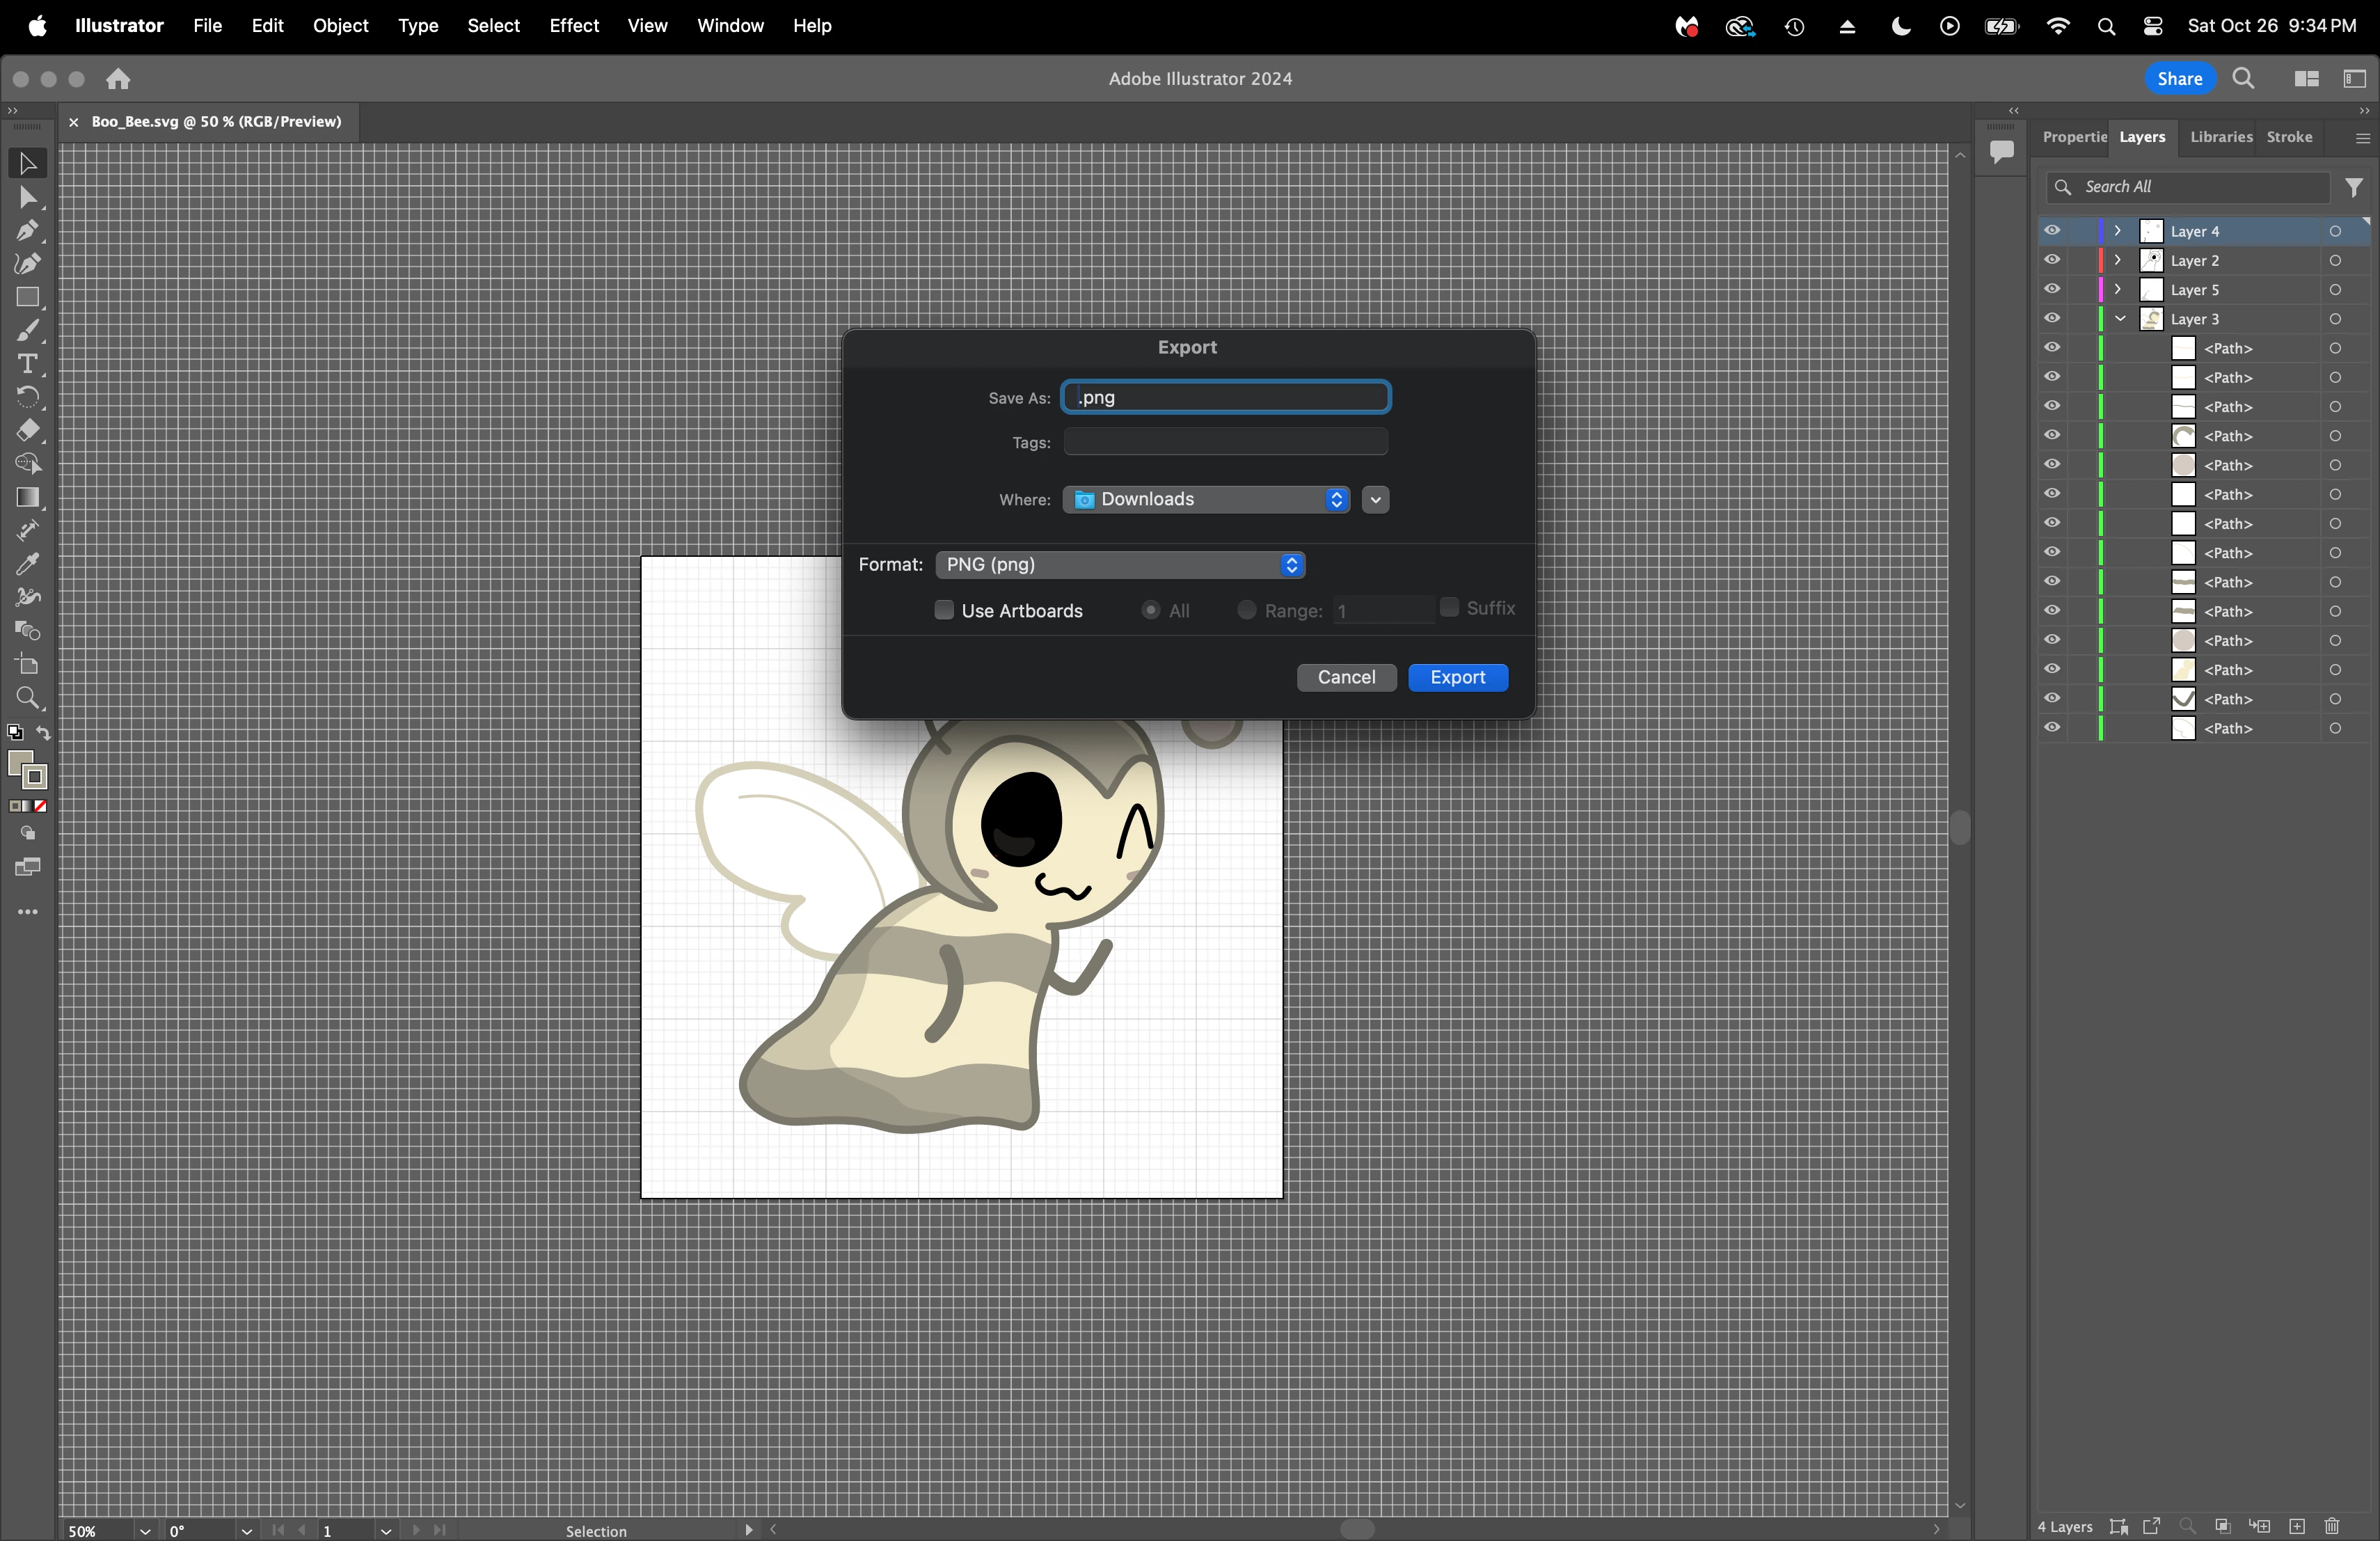Viewport: 2380px width, 1541px height.
Task: Select the Eraser tool
Action: tap(27, 431)
